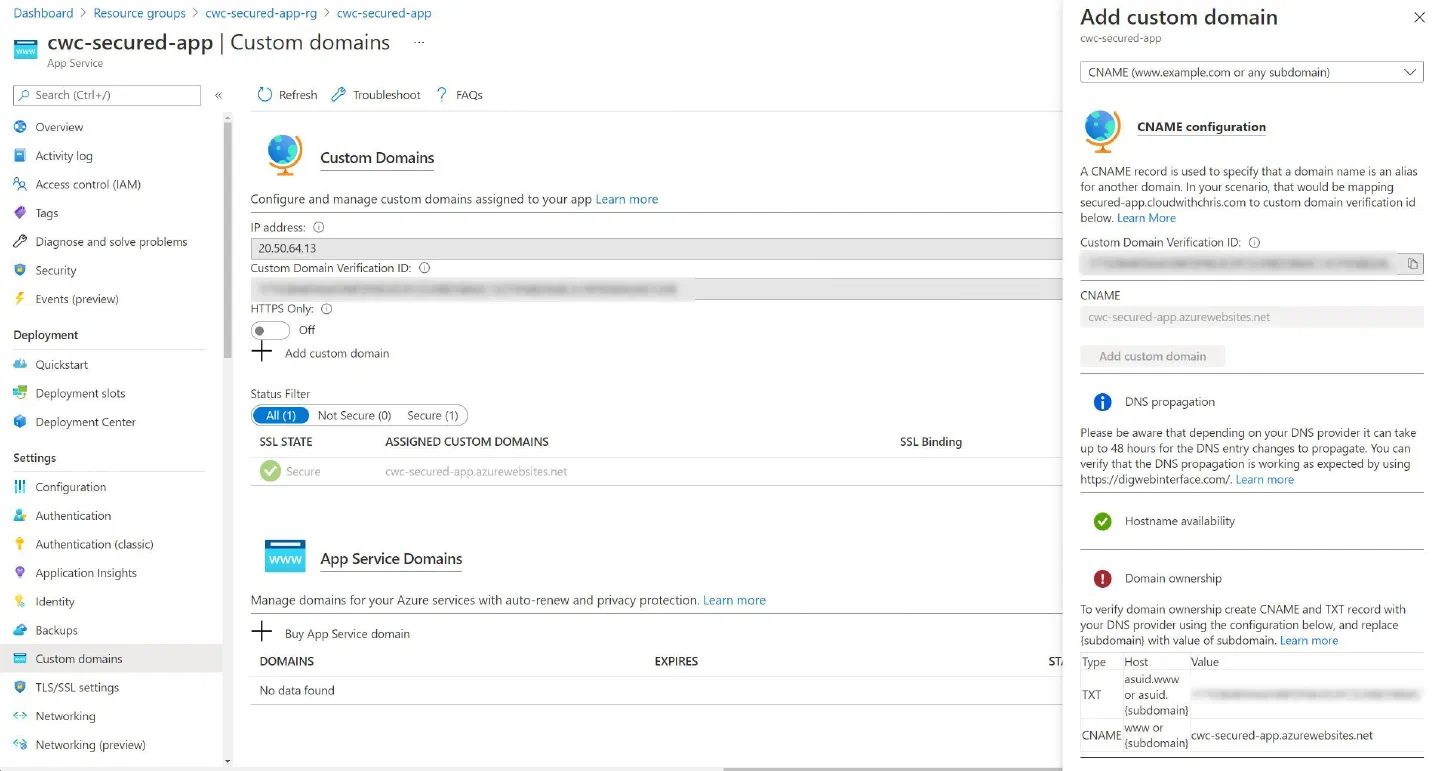Click the Overview sidebar icon
This screenshot has height=771, width=1440.
point(20,127)
